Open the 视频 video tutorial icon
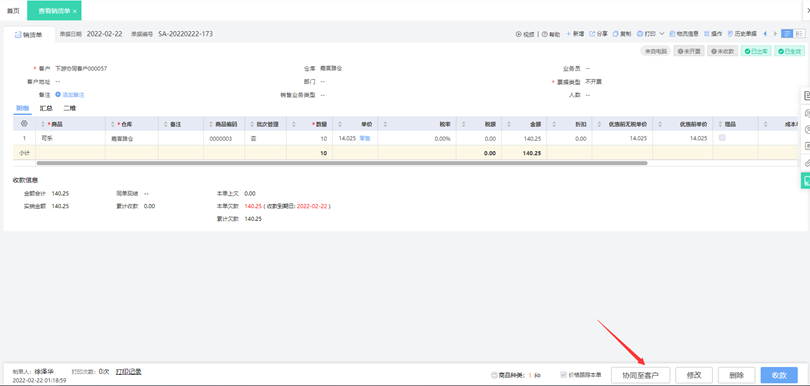Screen dimensions: 810x386 tap(519, 34)
